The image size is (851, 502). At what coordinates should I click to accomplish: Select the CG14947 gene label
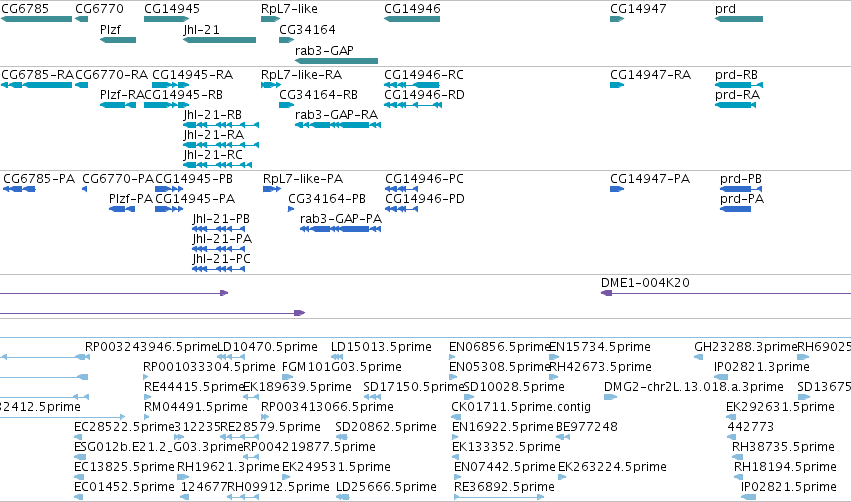[x=638, y=9]
